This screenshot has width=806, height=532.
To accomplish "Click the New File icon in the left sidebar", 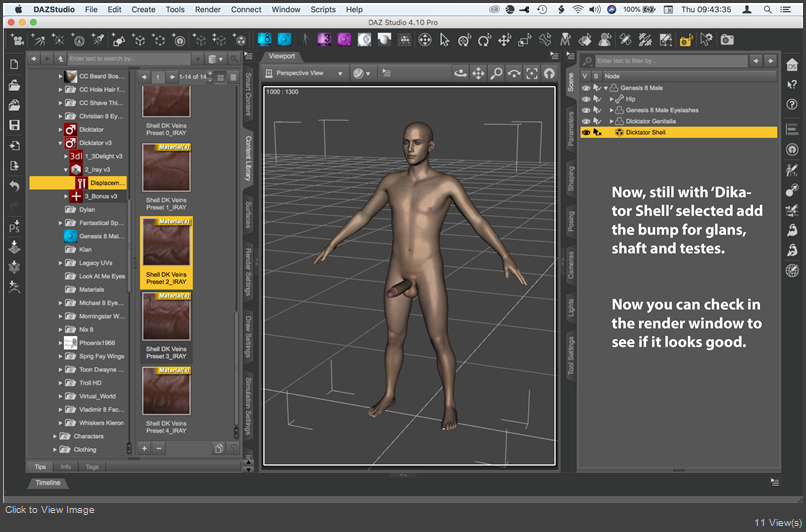I will (x=14, y=64).
